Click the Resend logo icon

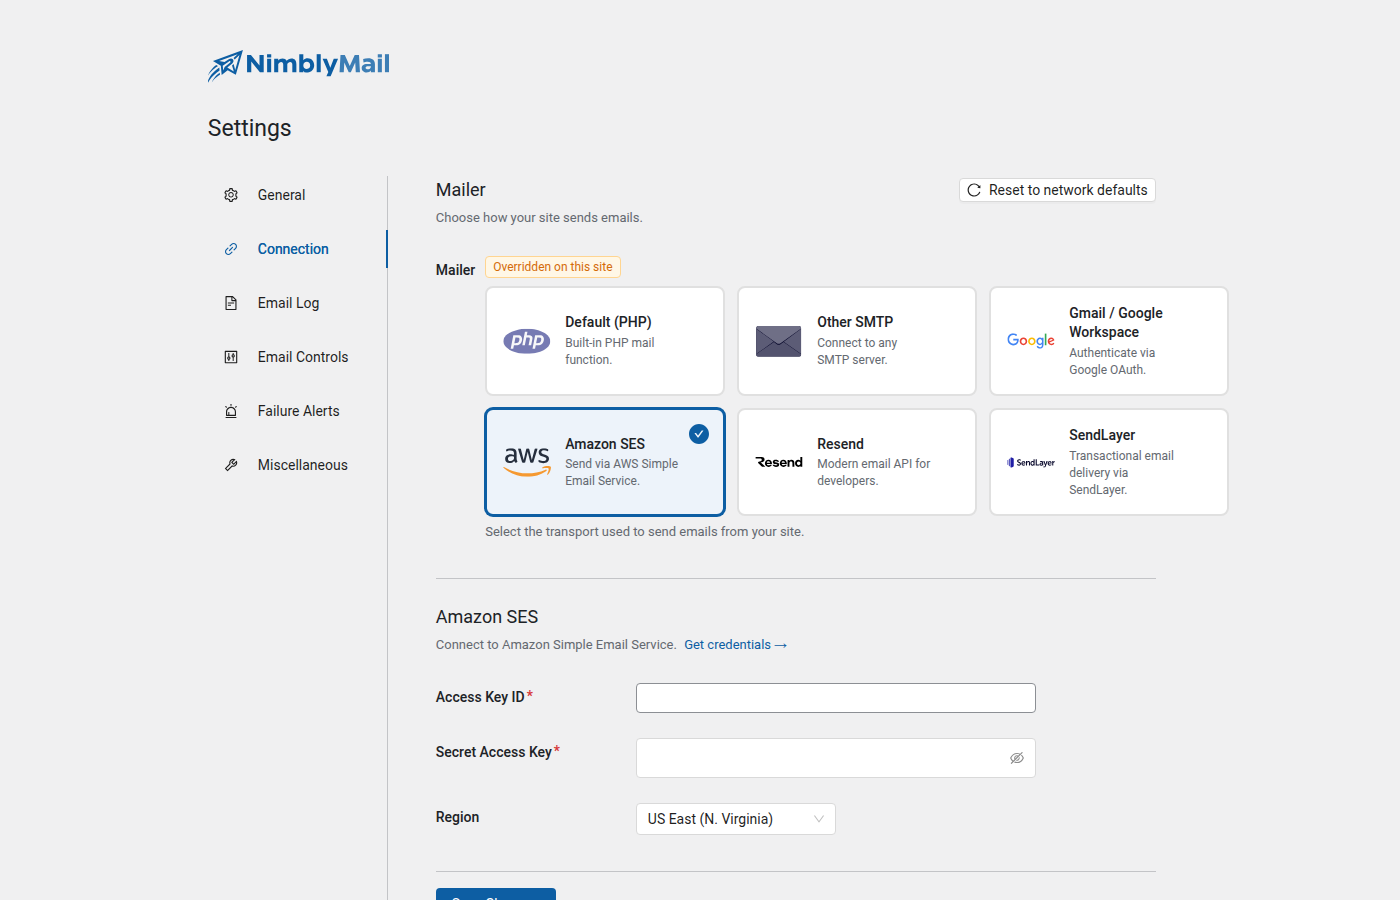point(779,462)
